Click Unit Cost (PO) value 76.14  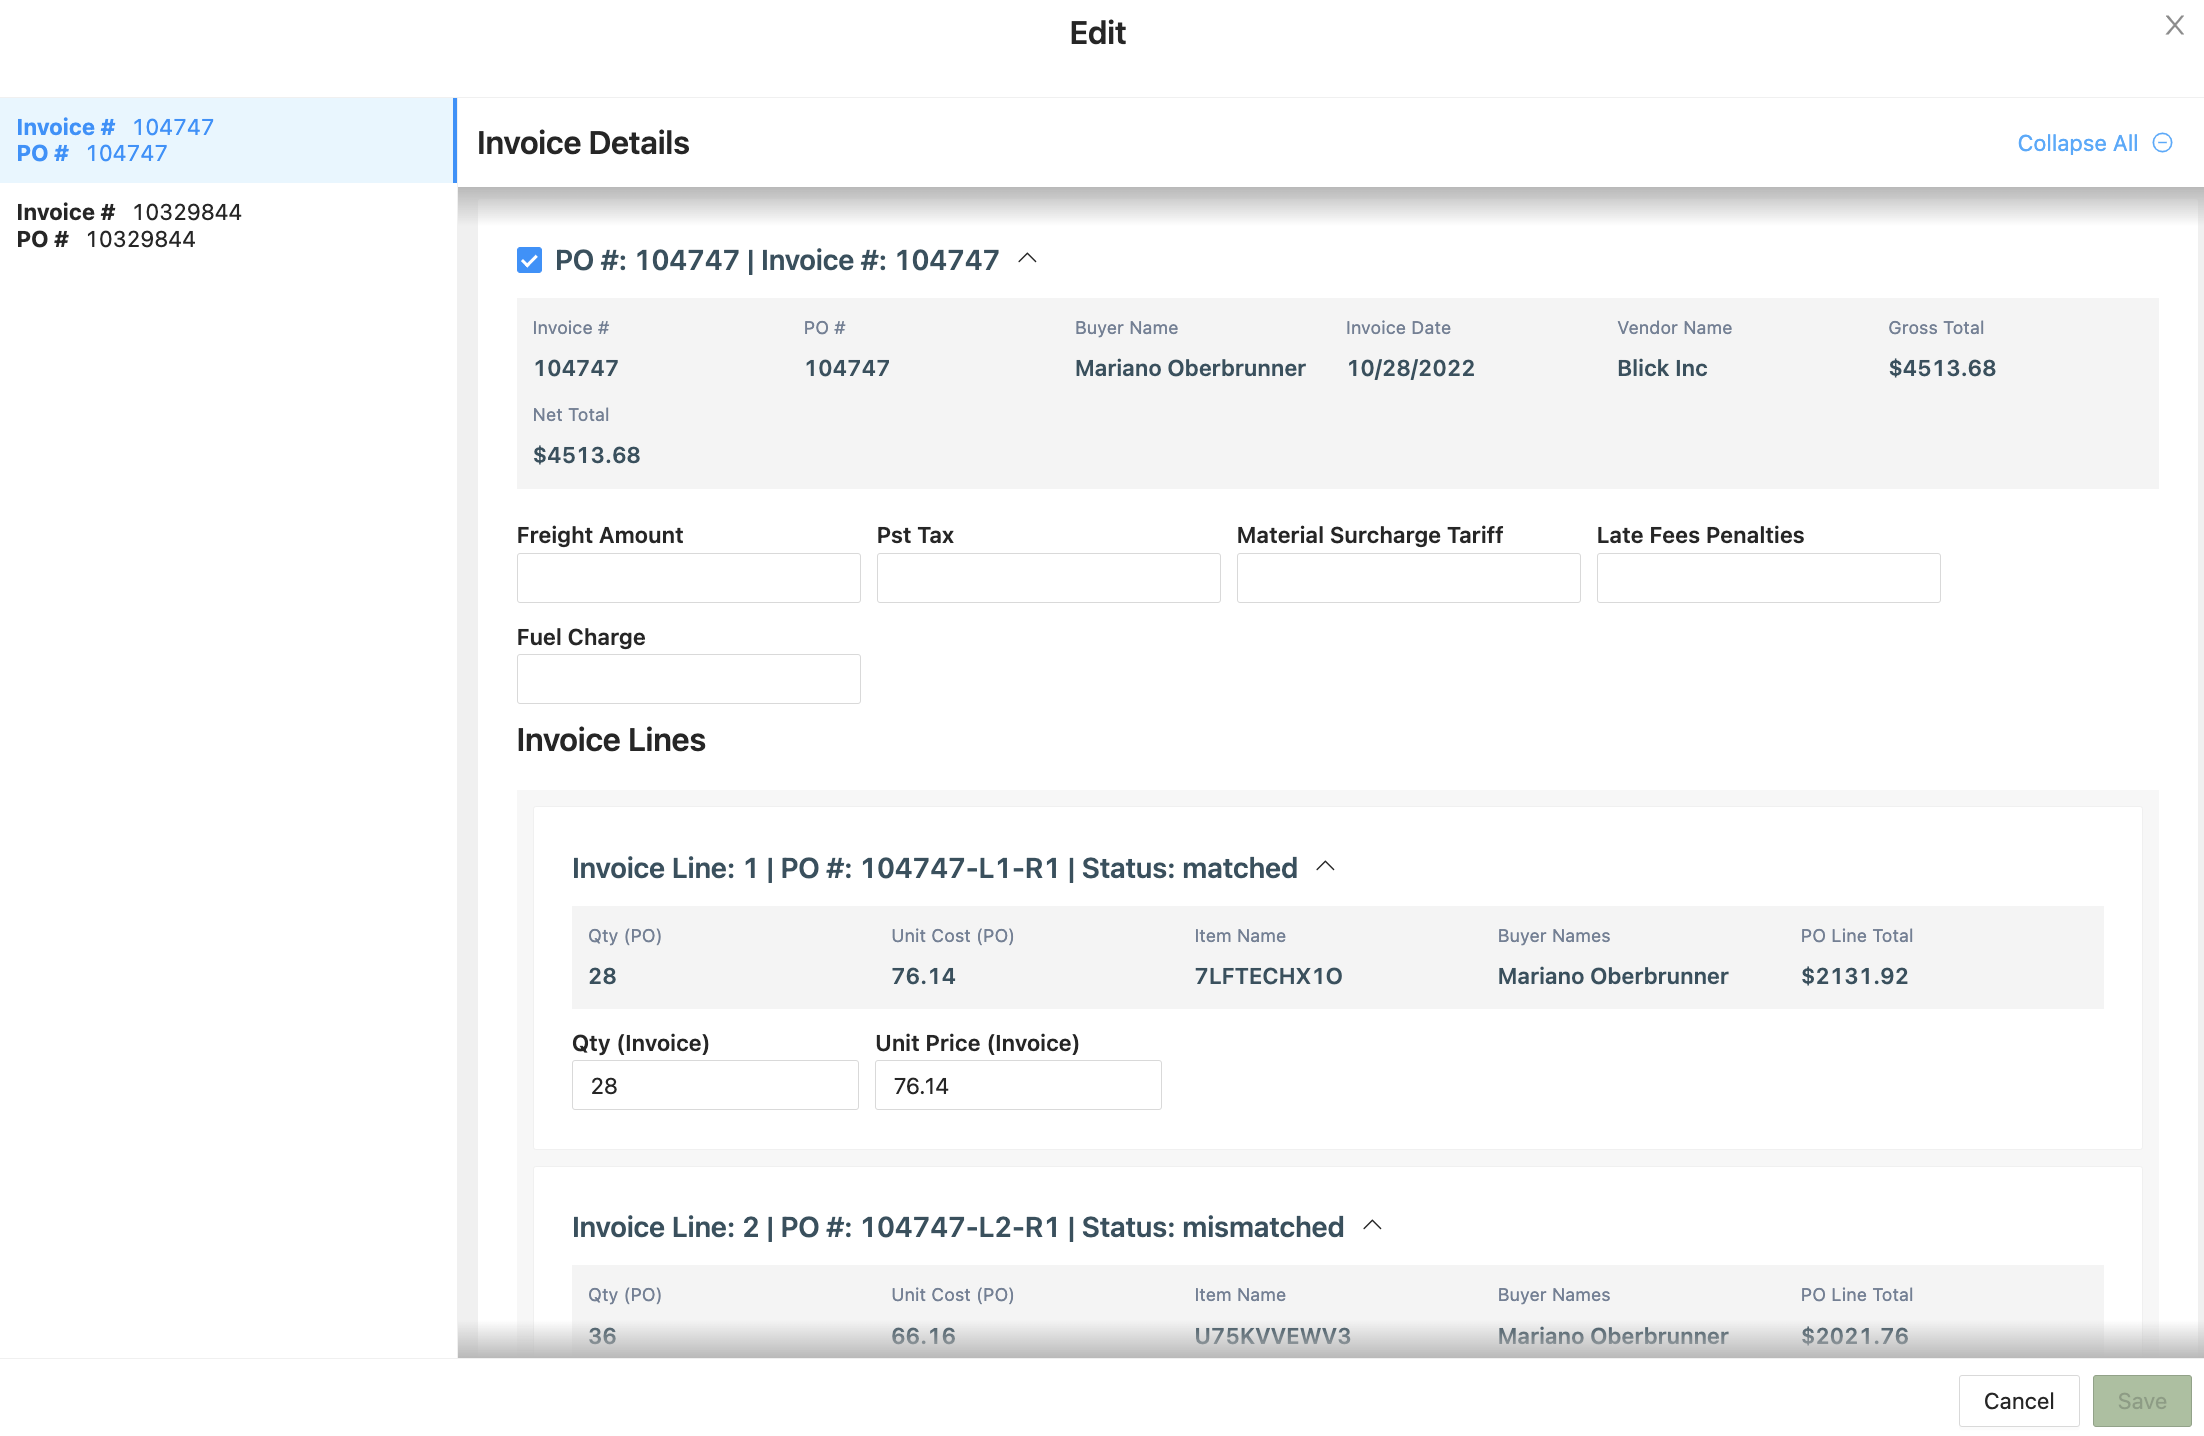coord(923,976)
